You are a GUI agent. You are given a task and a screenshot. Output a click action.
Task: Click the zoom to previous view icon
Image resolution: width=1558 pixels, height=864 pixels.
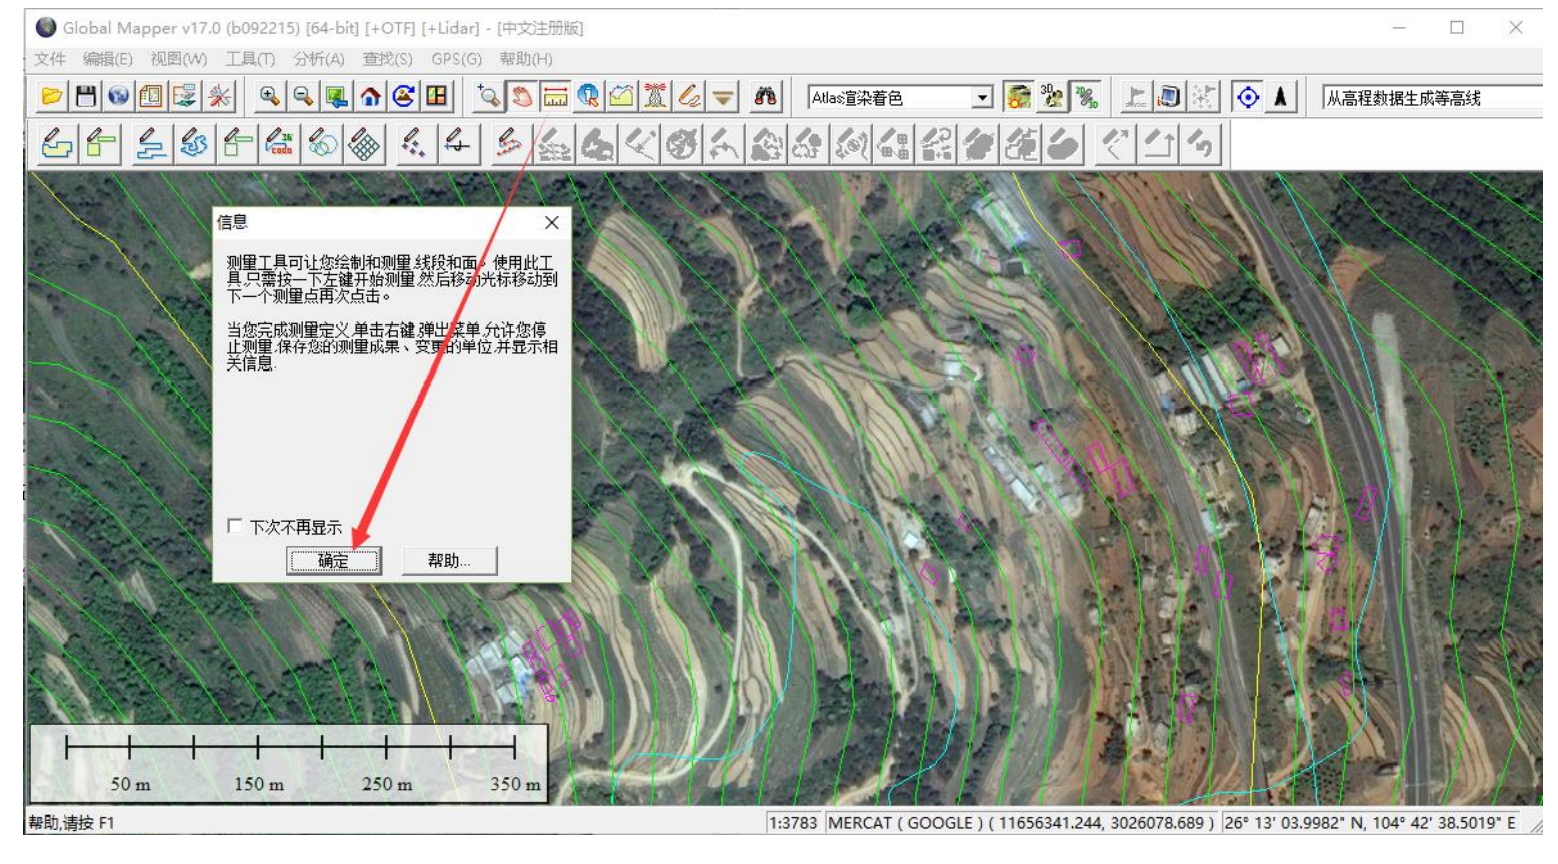(x=336, y=97)
